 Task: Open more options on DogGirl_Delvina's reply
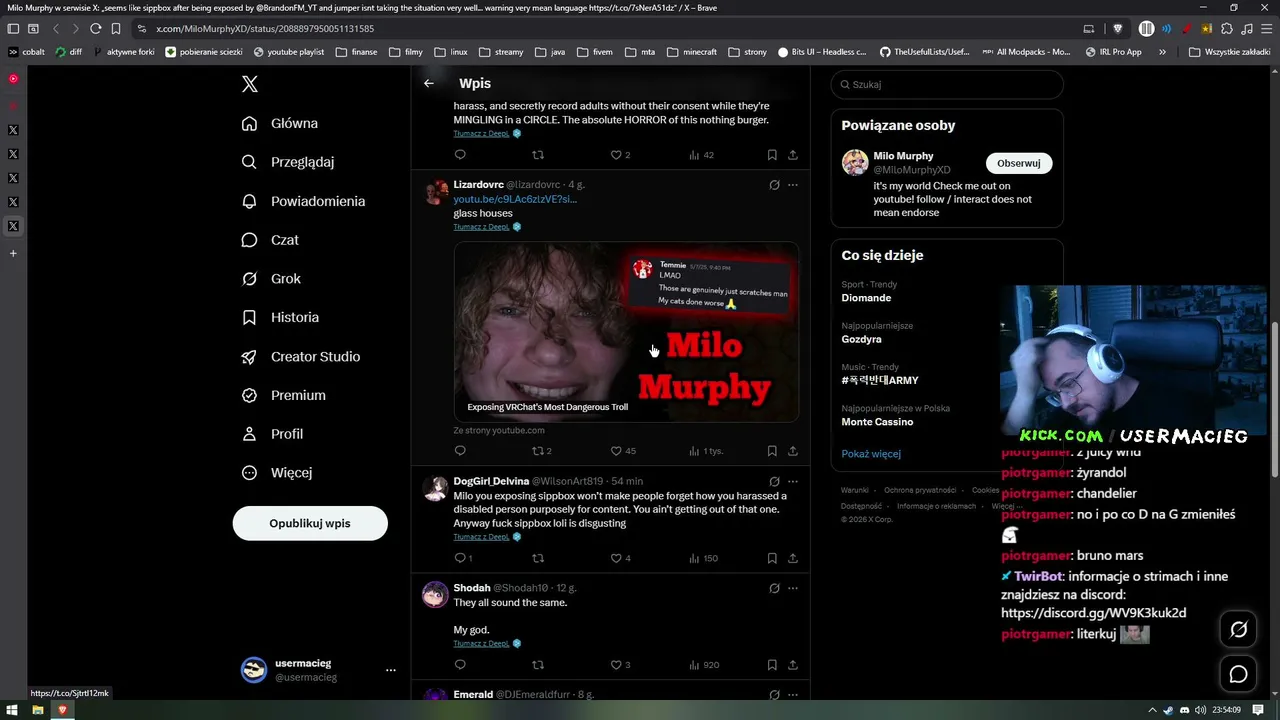pos(793,481)
